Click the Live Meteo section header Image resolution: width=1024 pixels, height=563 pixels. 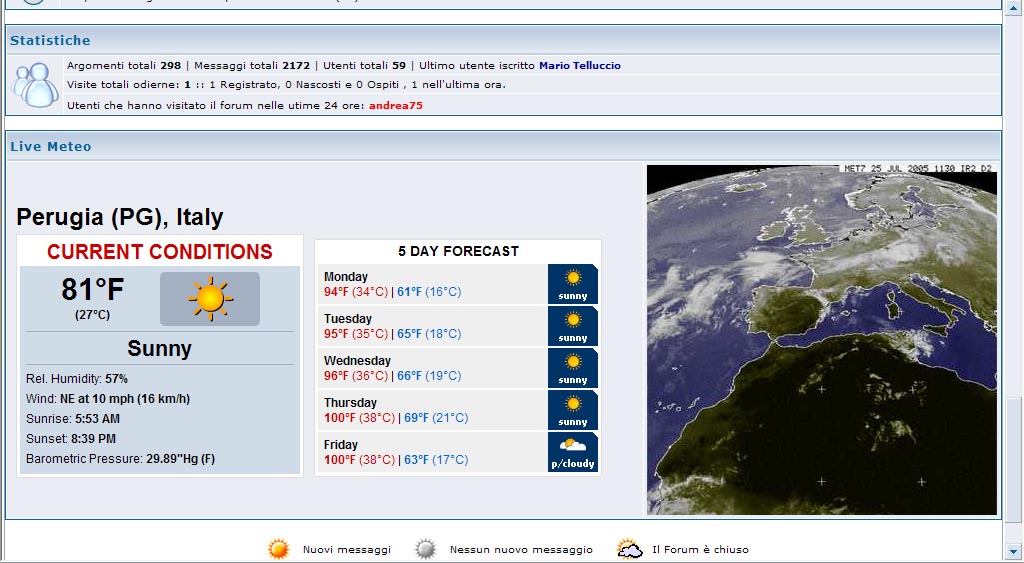click(x=50, y=147)
